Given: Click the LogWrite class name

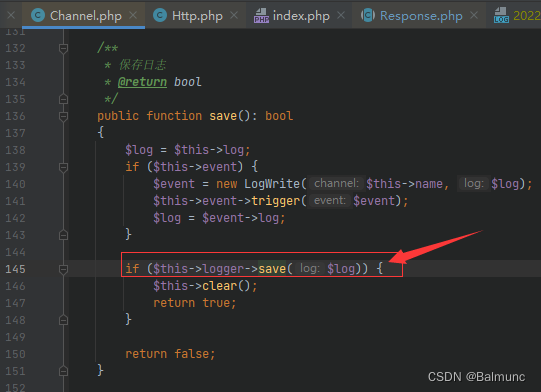Looking at the screenshot, I should point(272,184).
